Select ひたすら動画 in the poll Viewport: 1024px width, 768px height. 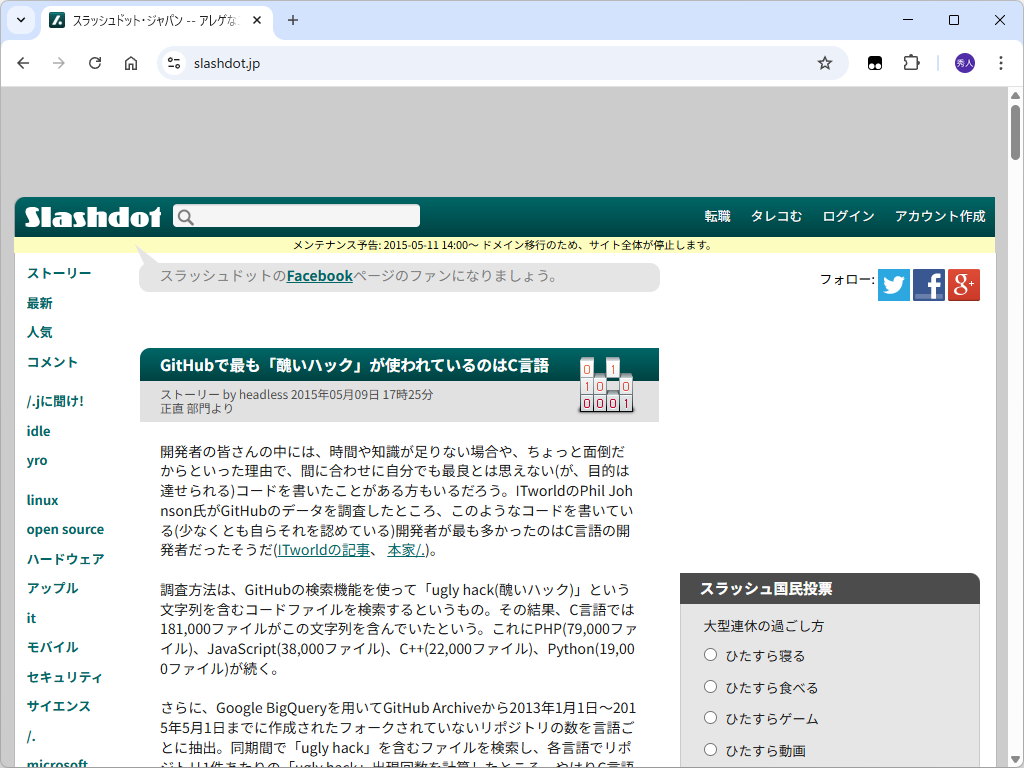click(x=710, y=749)
